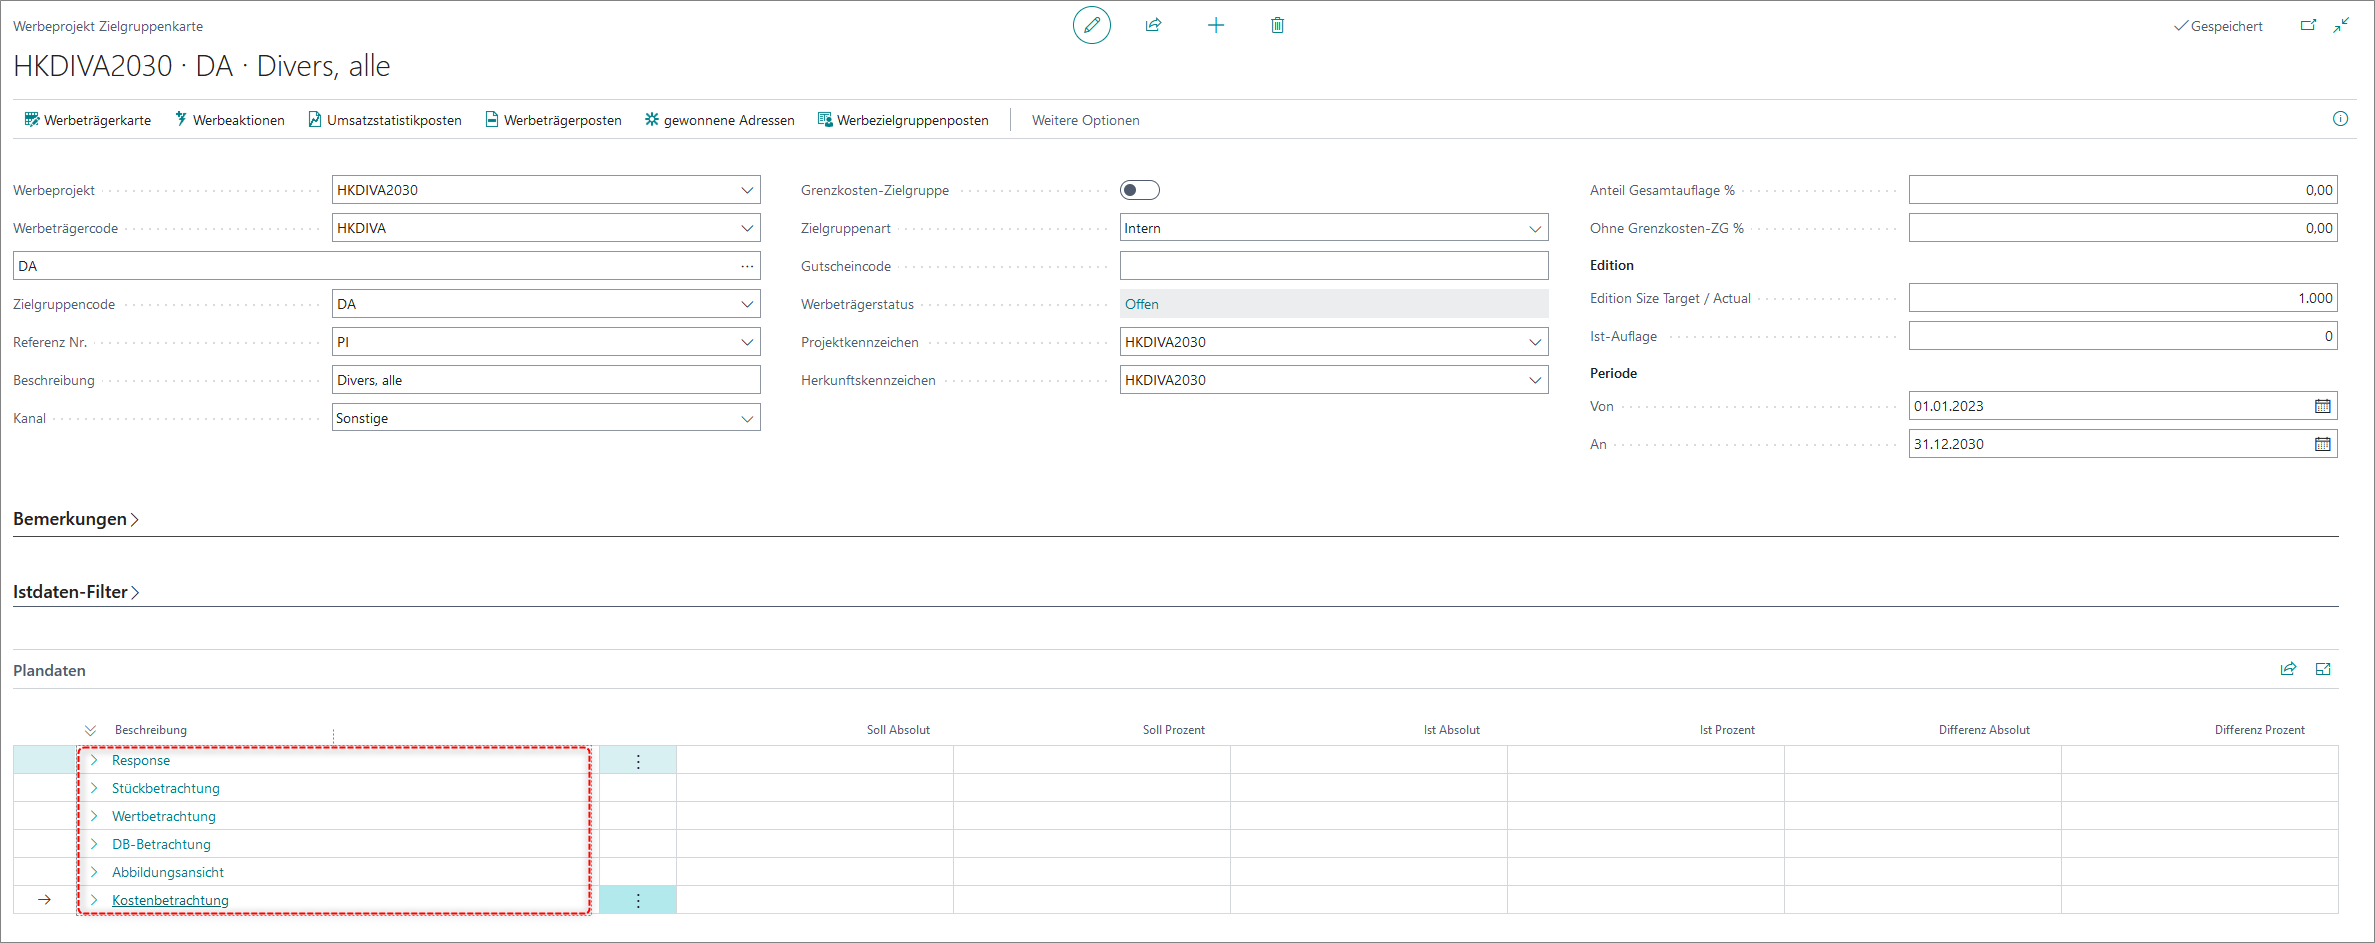Expand the Stückbetrachtung row
Viewport: 2375px width, 943px height.
[x=94, y=788]
